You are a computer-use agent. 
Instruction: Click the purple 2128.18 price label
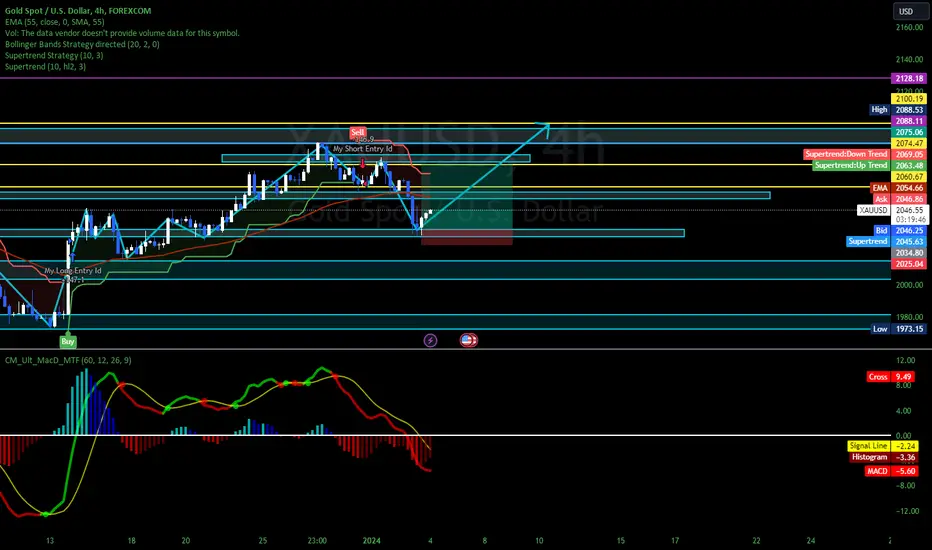(909, 78)
